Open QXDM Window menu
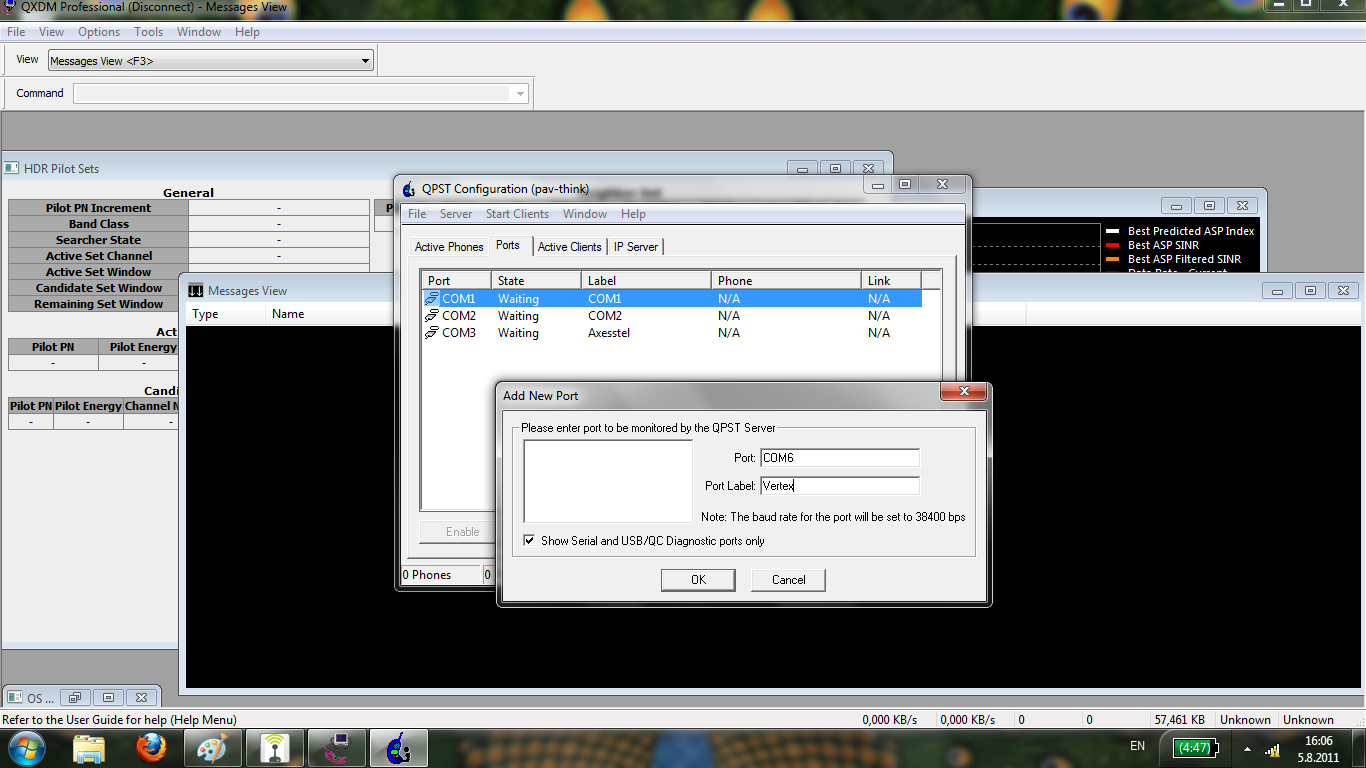 199,32
